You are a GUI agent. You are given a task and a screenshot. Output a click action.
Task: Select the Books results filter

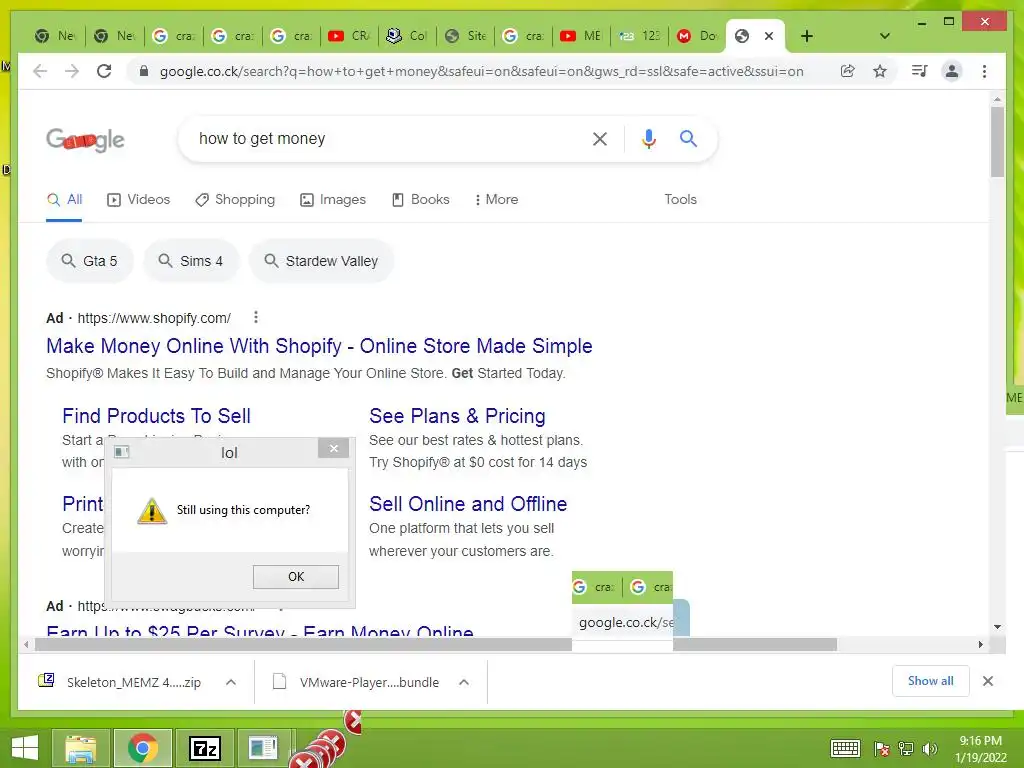tap(421, 199)
